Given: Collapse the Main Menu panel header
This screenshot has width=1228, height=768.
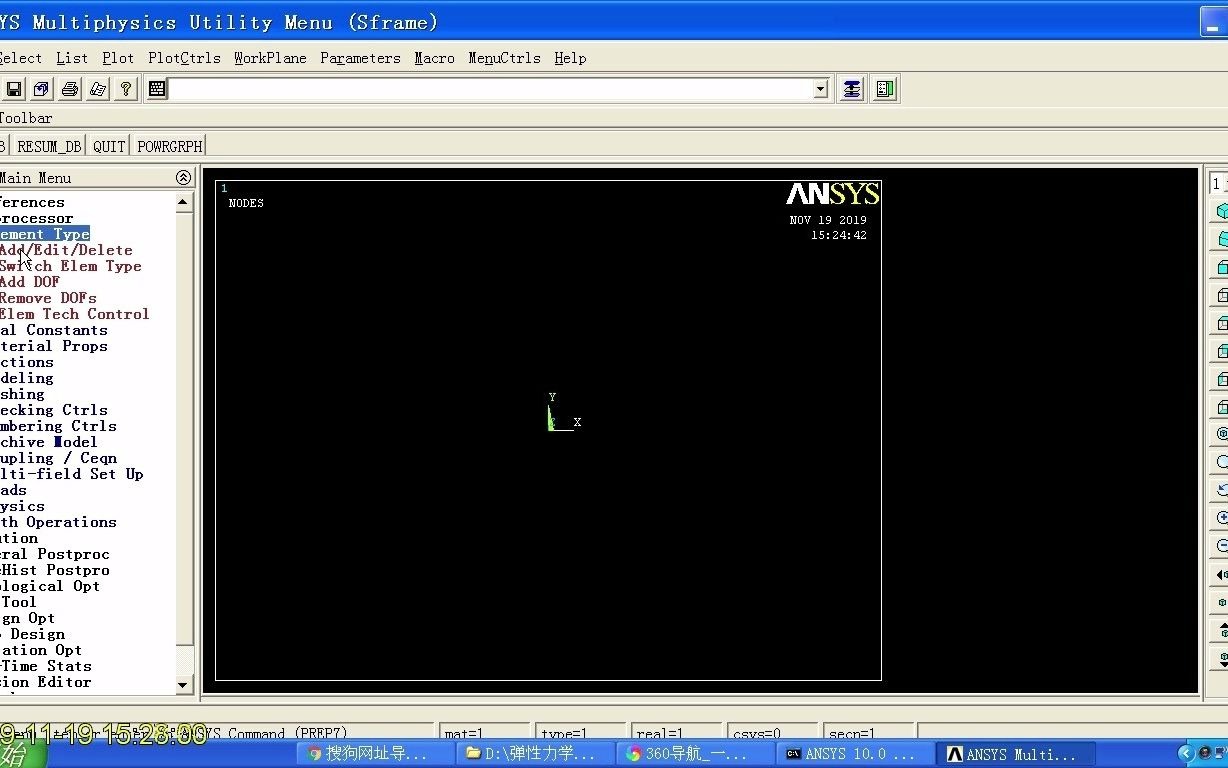Looking at the screenshot, I should coord(183,177).
